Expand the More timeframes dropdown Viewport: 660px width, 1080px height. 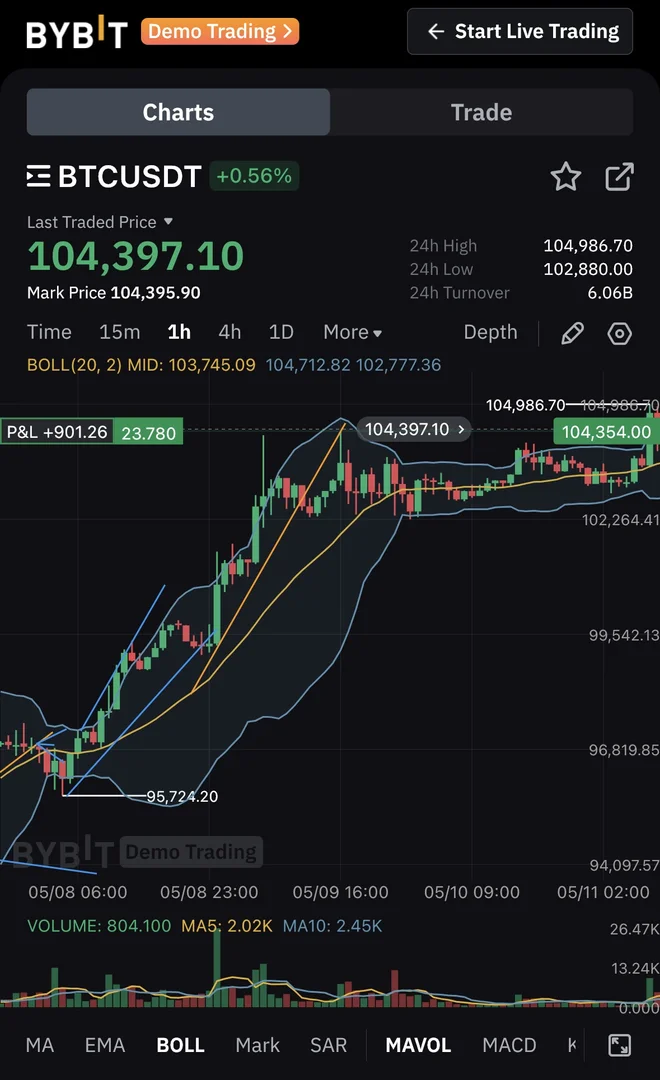coord(352,332)
